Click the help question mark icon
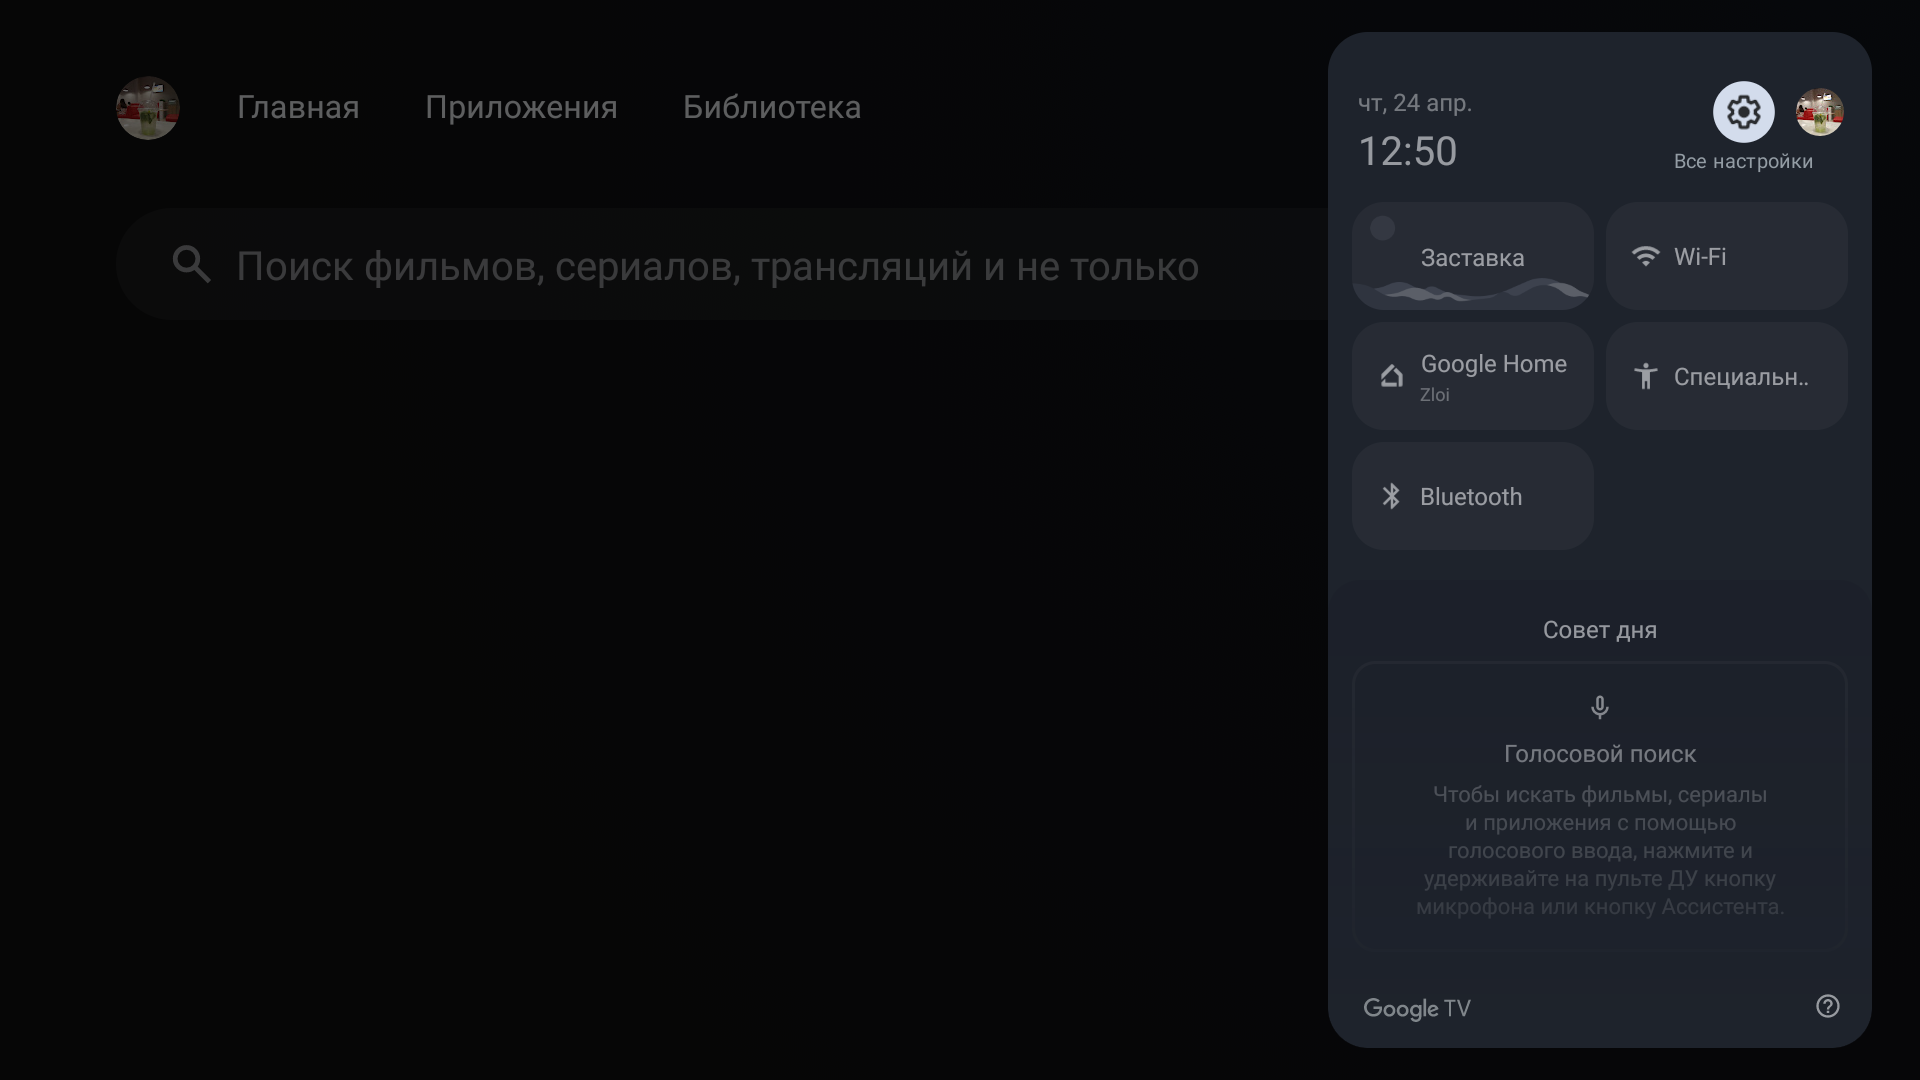Viewport: 1920px width, 1080px height. [1827, 1006]
